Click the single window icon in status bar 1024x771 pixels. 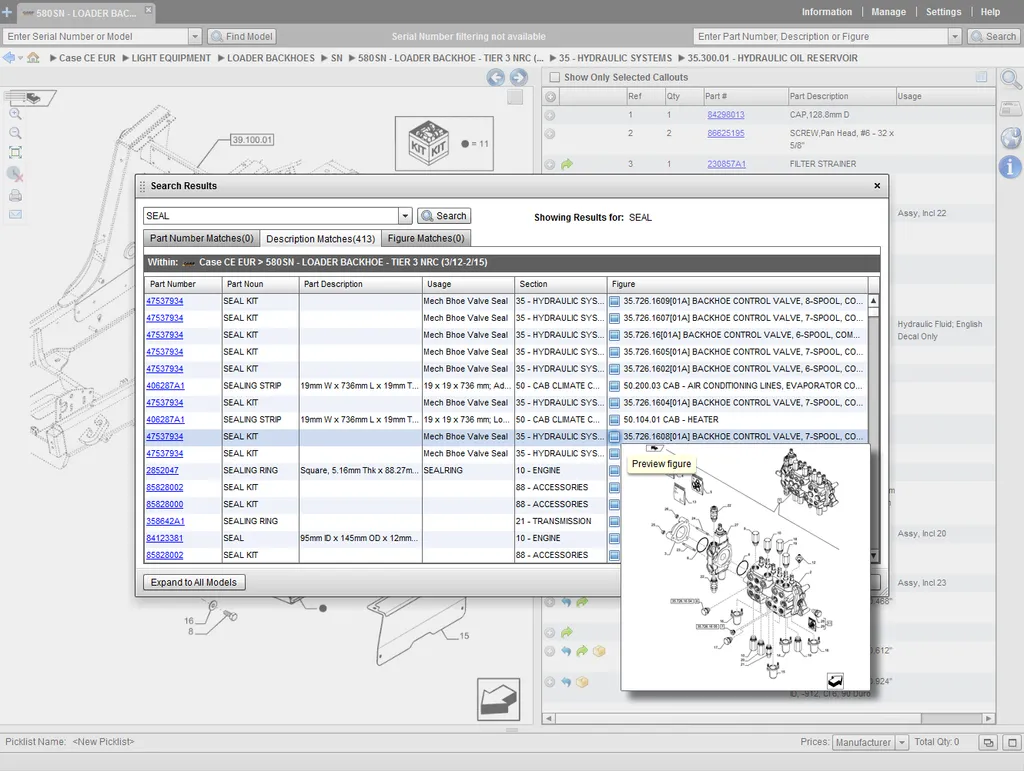(1012, 742)
